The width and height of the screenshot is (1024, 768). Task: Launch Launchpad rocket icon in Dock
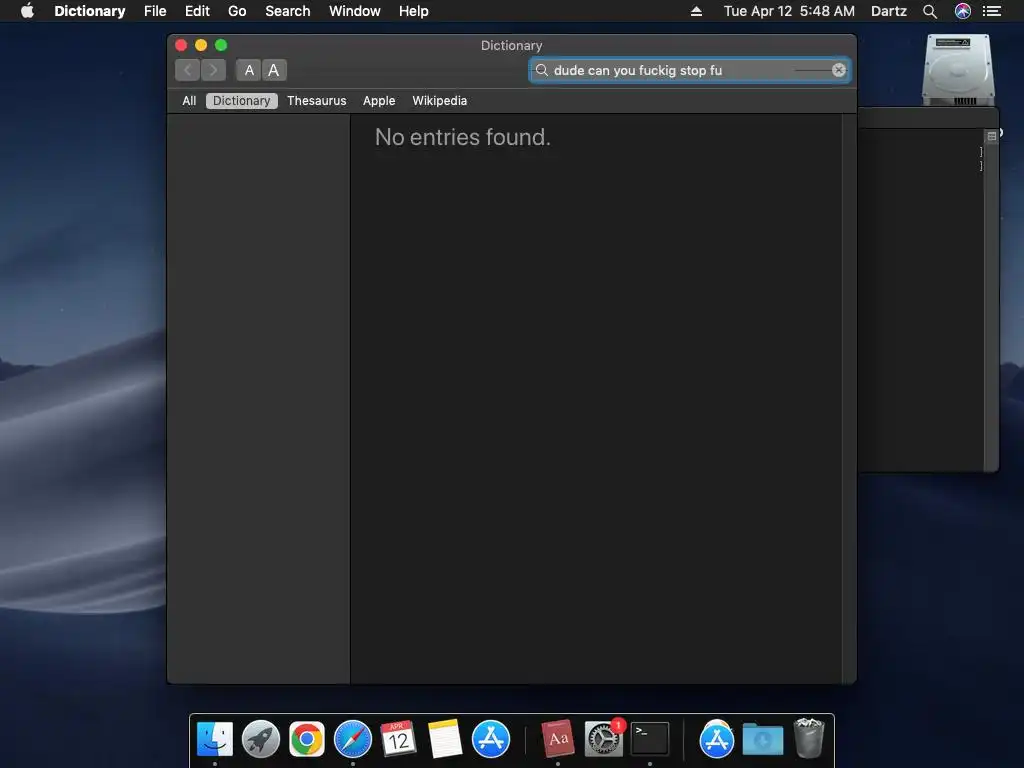click(261, 739)
